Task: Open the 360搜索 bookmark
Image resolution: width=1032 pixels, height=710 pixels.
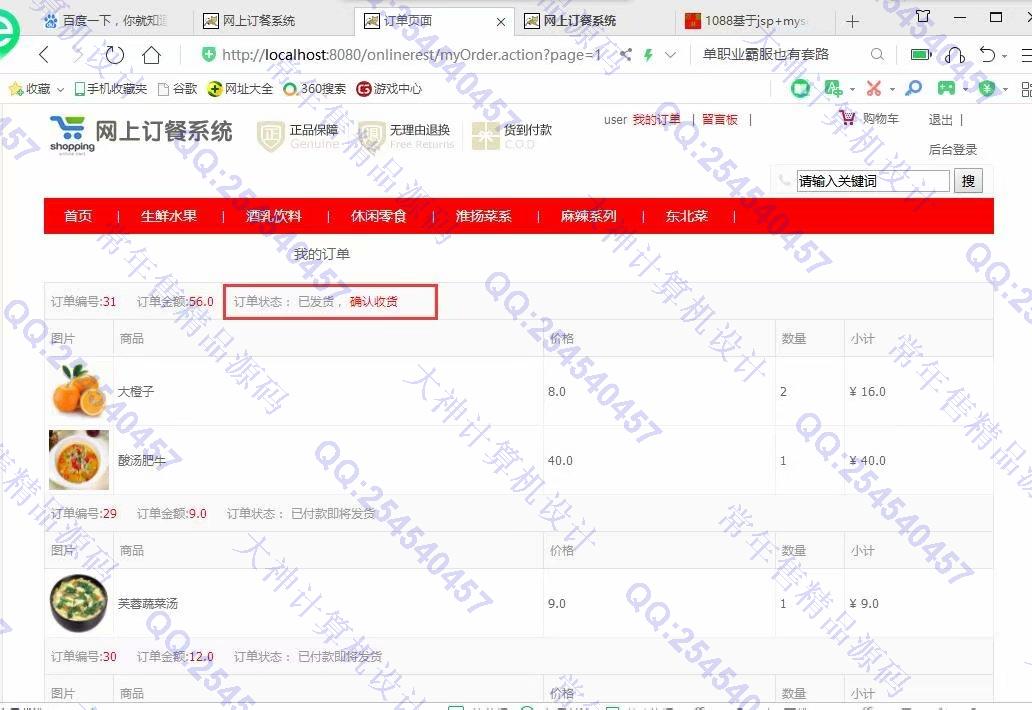Action: coord(315,89)
